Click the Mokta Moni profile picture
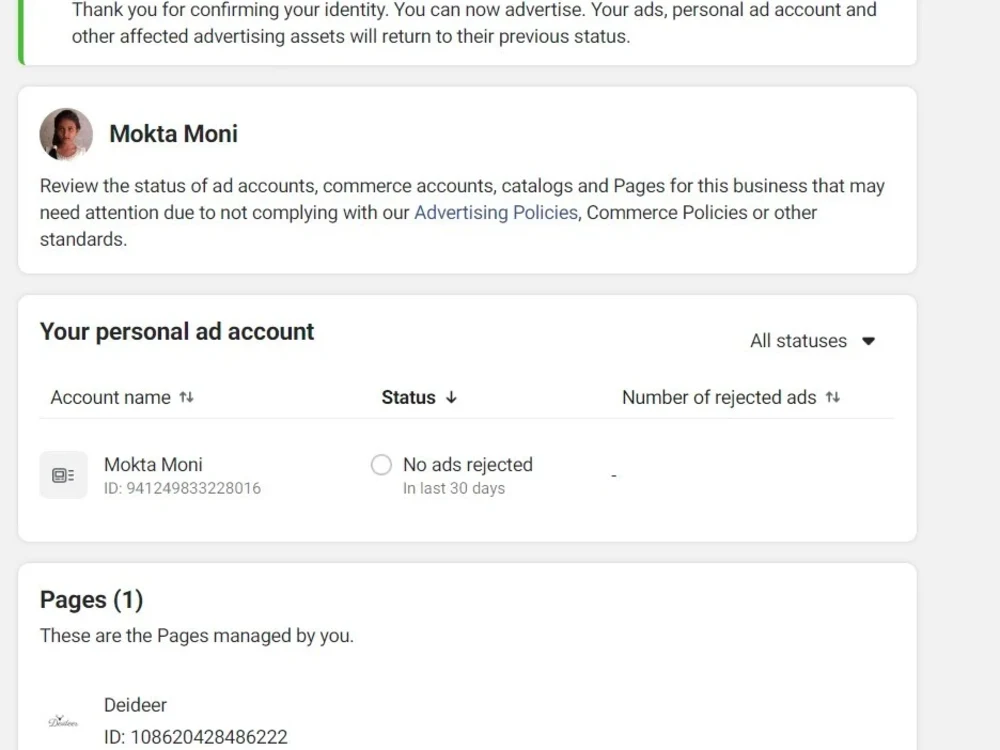 coord(66,134)
